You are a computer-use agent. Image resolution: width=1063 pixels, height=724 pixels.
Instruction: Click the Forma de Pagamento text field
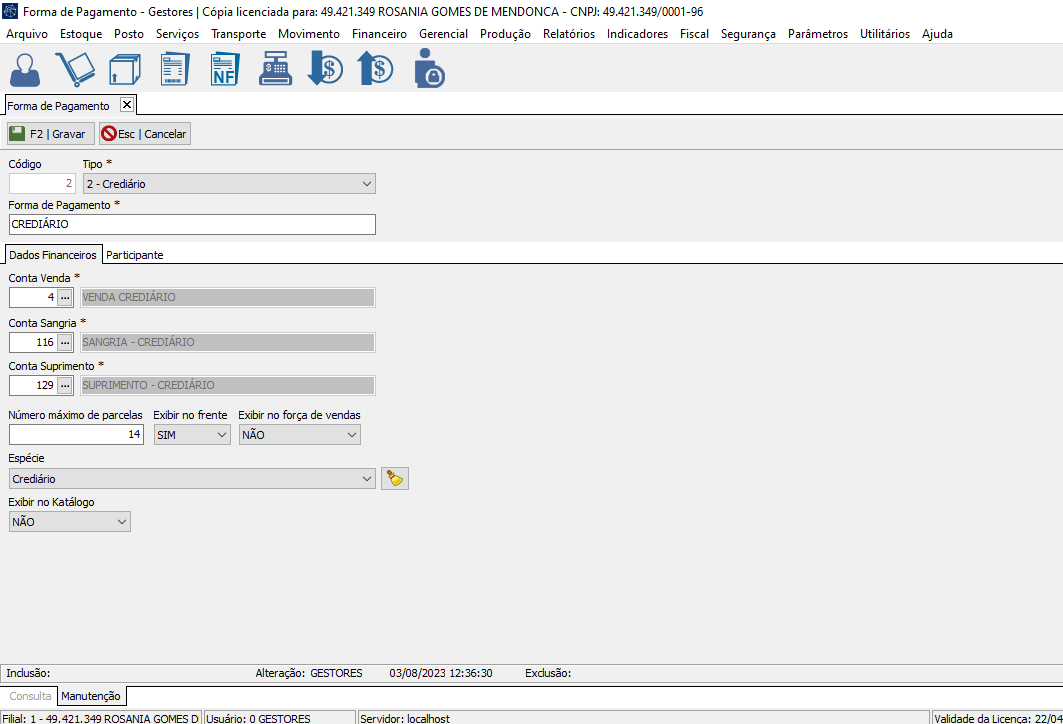click(193, 224)
